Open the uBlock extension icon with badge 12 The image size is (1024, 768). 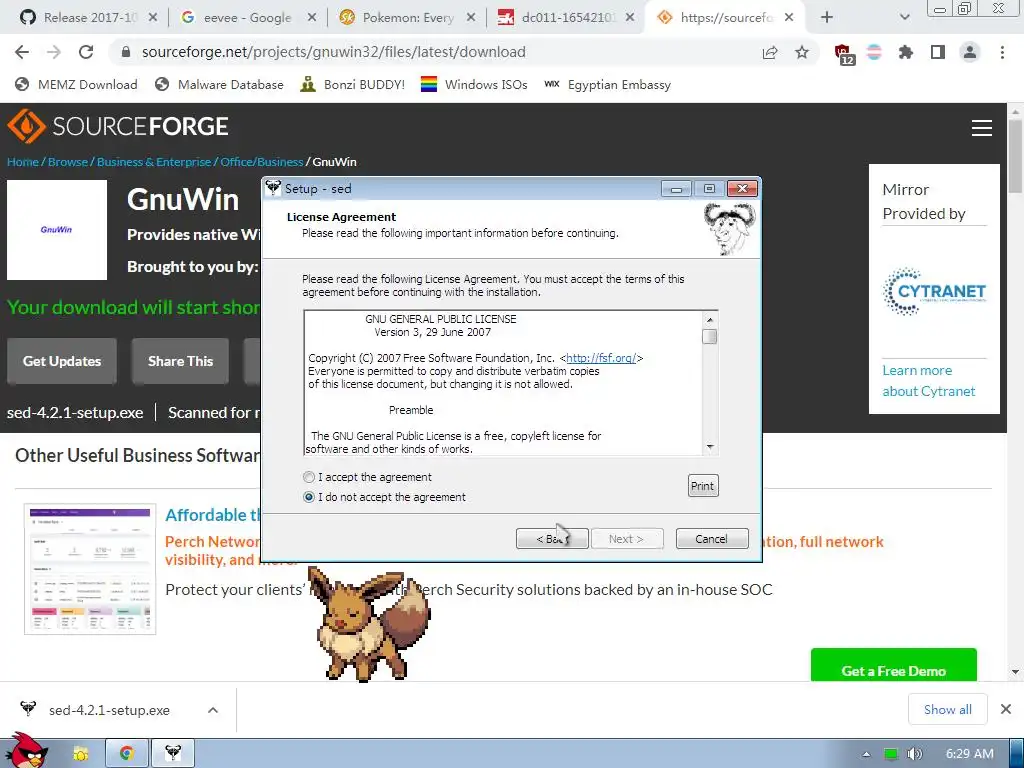coord(843,53)
